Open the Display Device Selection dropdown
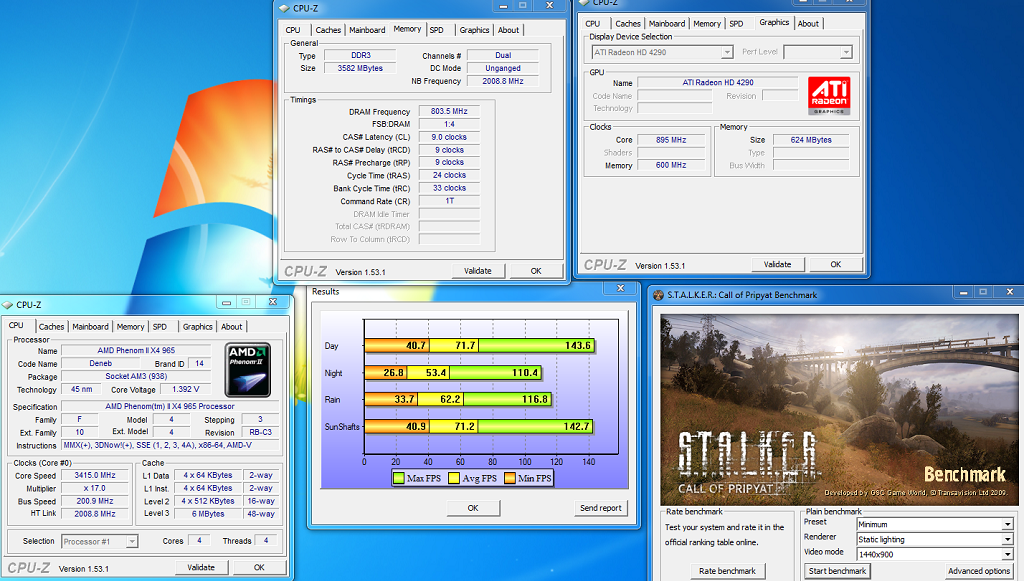 (x=661, y=52)
